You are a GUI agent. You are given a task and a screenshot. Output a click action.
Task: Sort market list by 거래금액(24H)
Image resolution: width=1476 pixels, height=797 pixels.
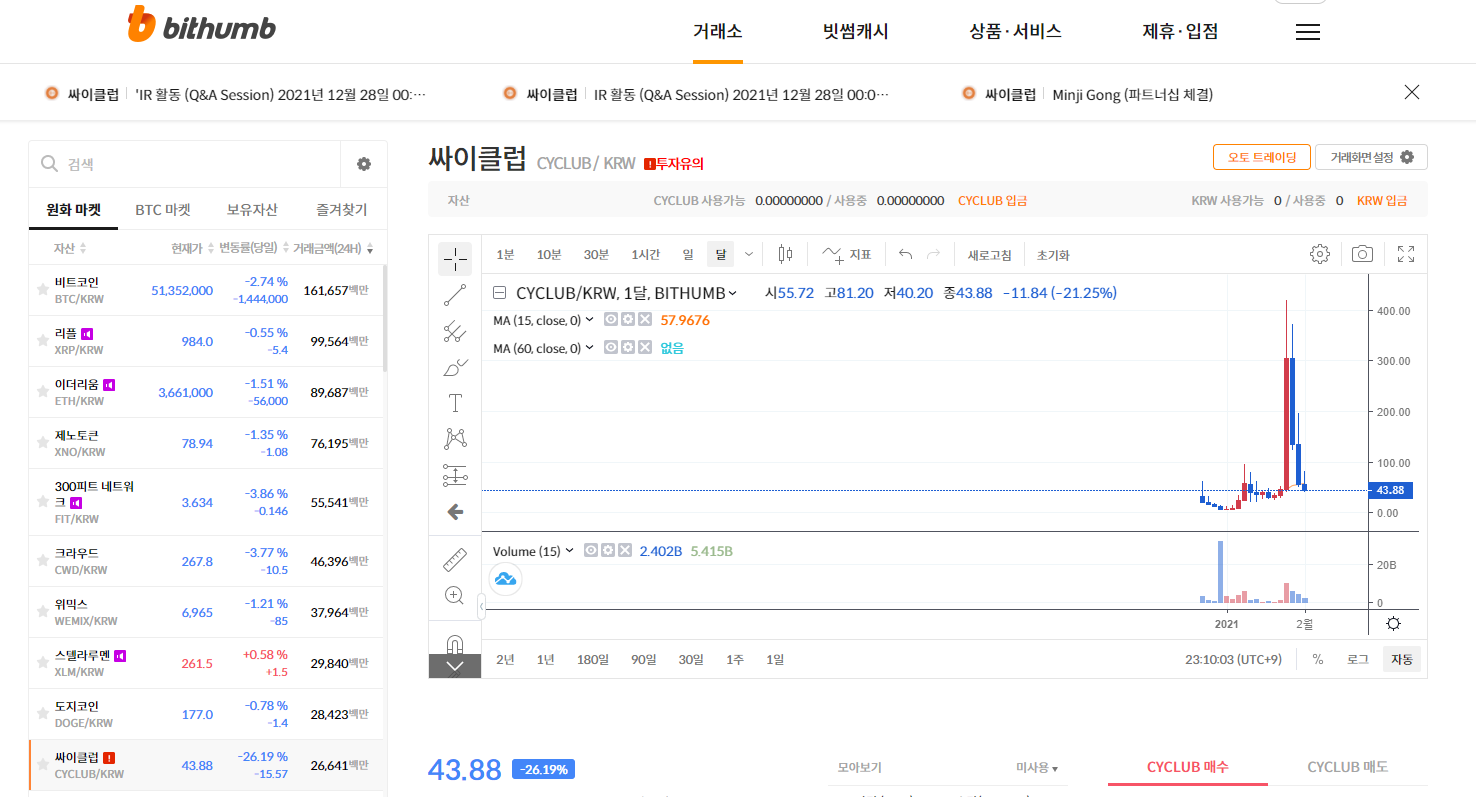click(333, 248)
